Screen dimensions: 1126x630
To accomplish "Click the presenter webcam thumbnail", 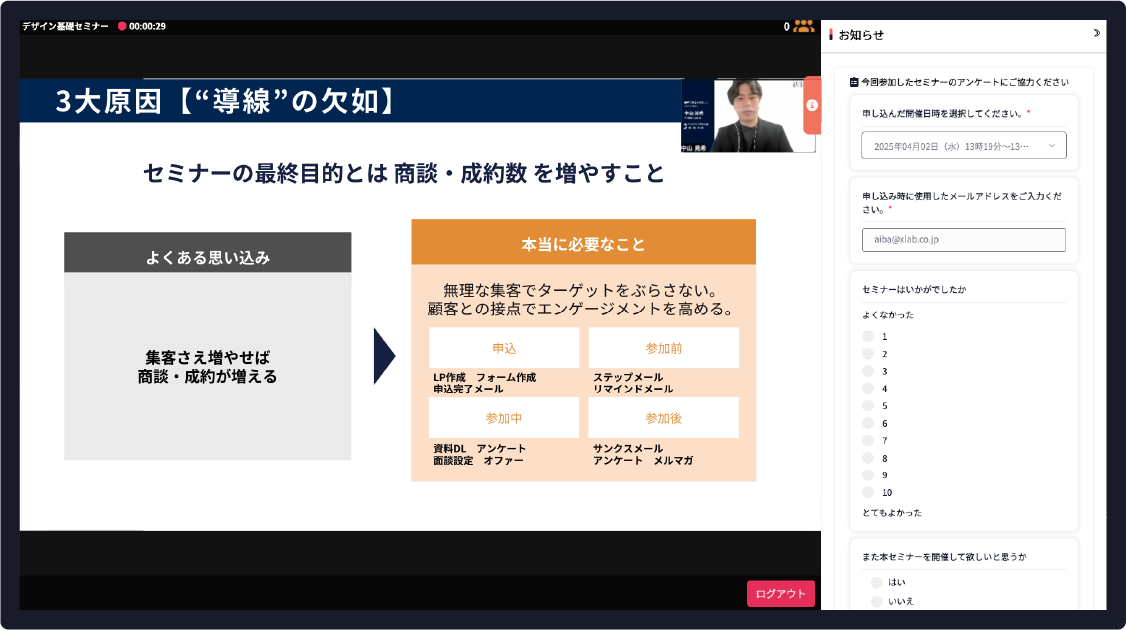I will [748, 115].
